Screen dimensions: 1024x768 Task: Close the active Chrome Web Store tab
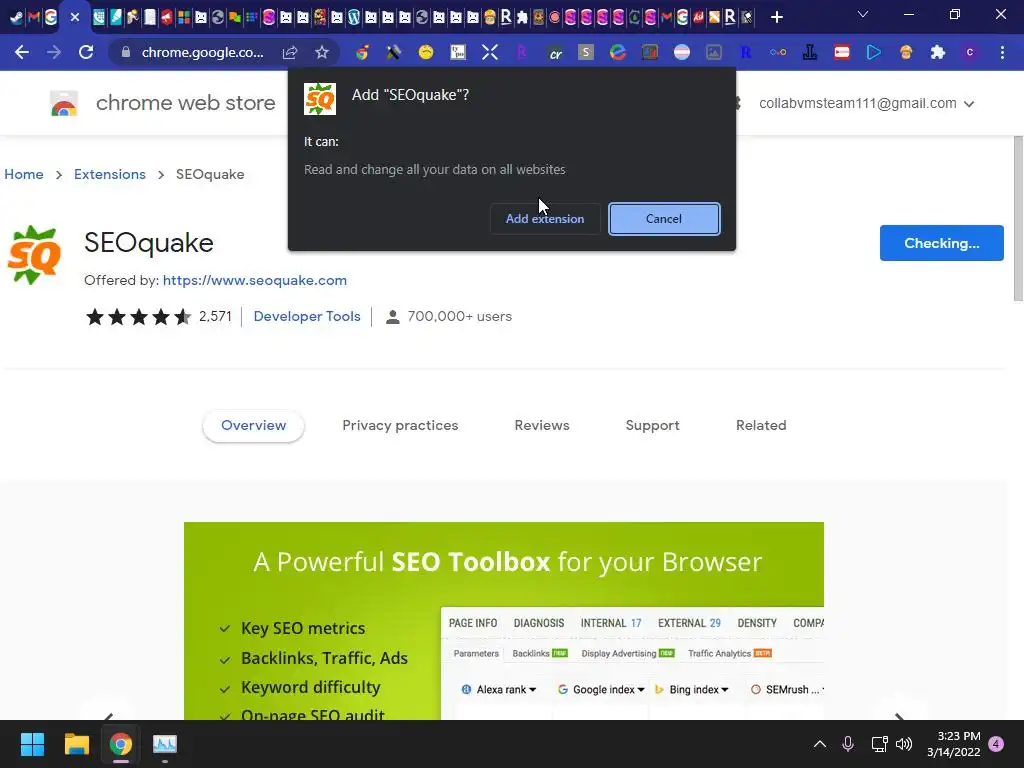point(74,17)
